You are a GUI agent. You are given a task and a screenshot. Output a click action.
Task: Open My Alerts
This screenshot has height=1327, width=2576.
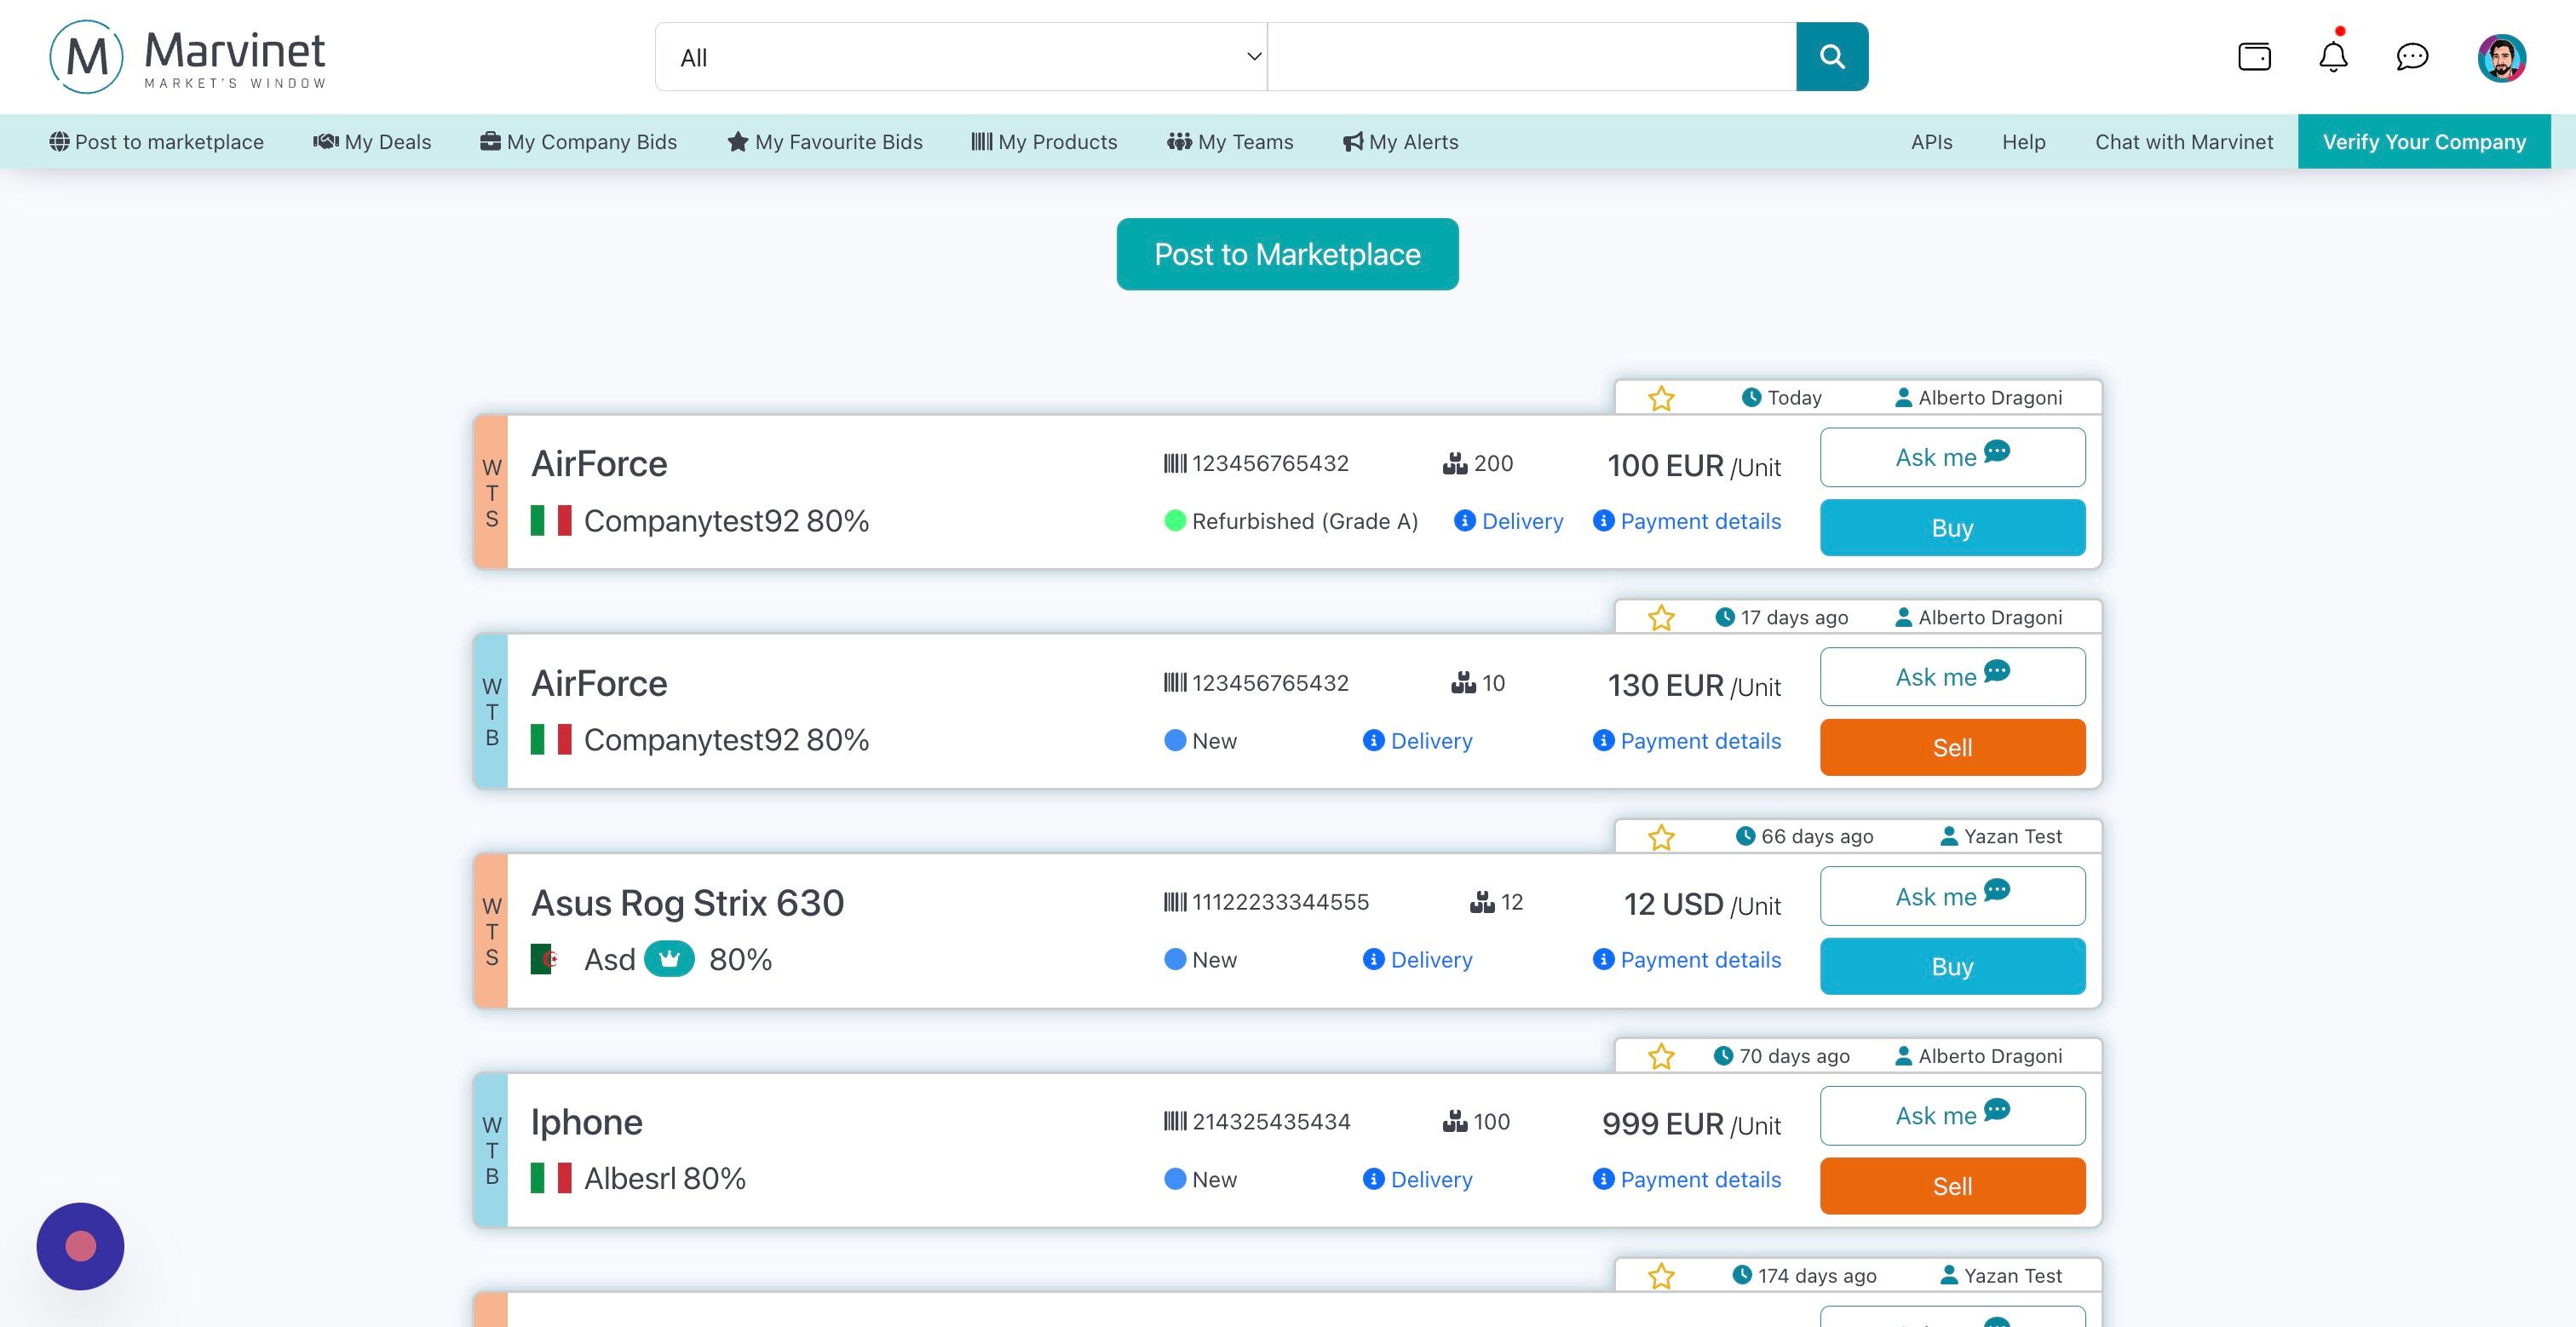pyautogui.click(x=1400, y=142)
